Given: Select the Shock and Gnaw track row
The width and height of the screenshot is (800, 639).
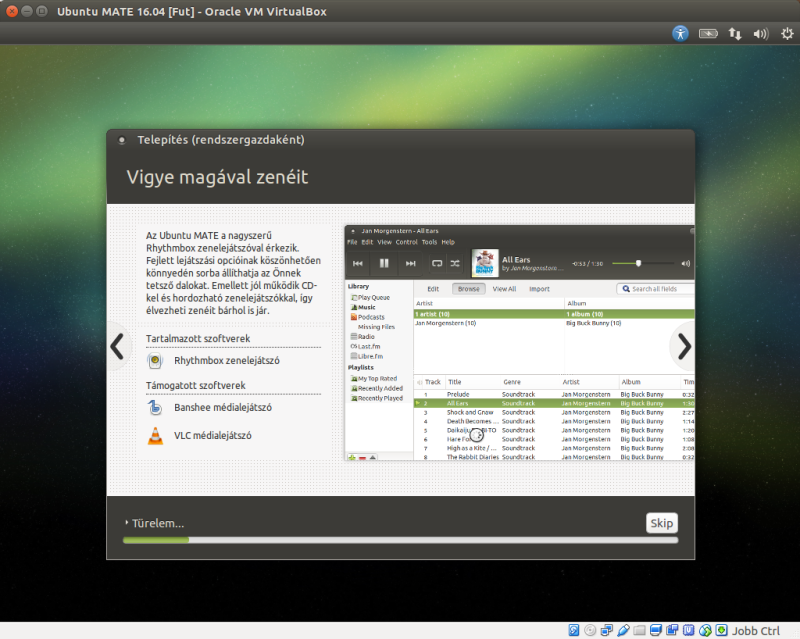Looking at the screenshot, I should point(554,412).
